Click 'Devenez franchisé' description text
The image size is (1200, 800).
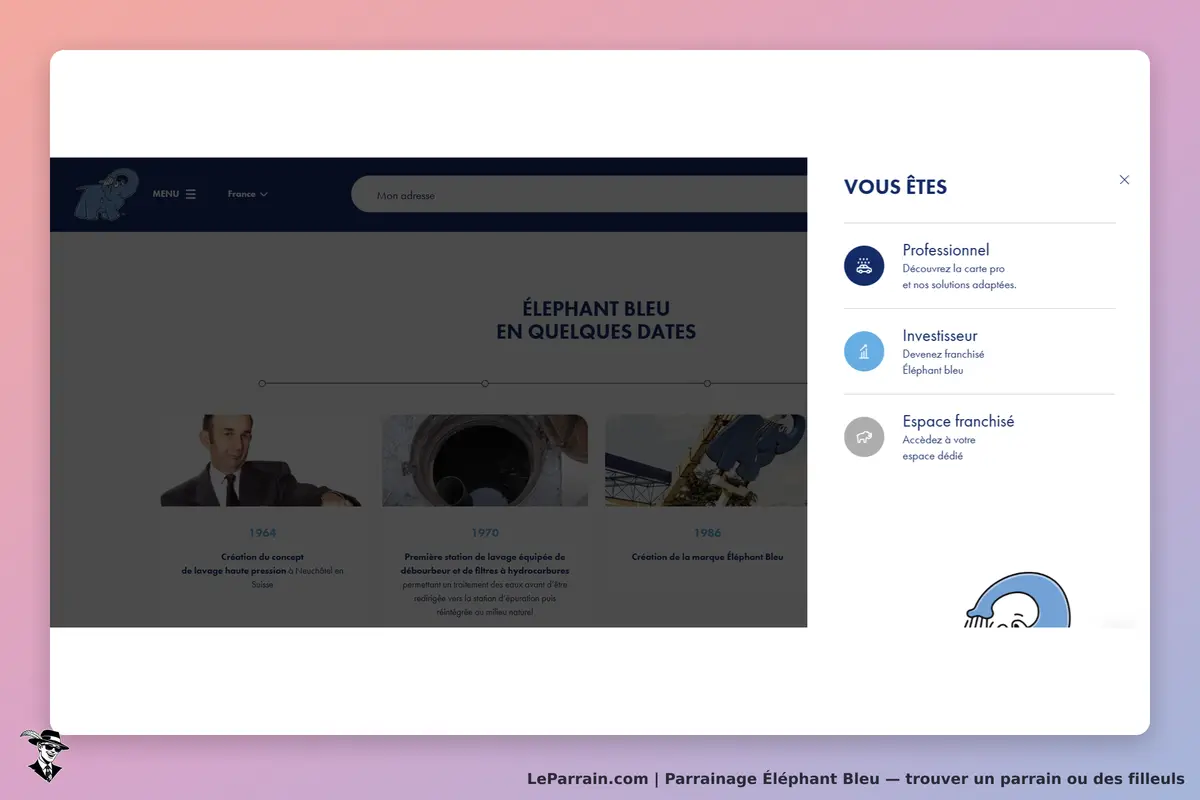(x=943, y=354)
